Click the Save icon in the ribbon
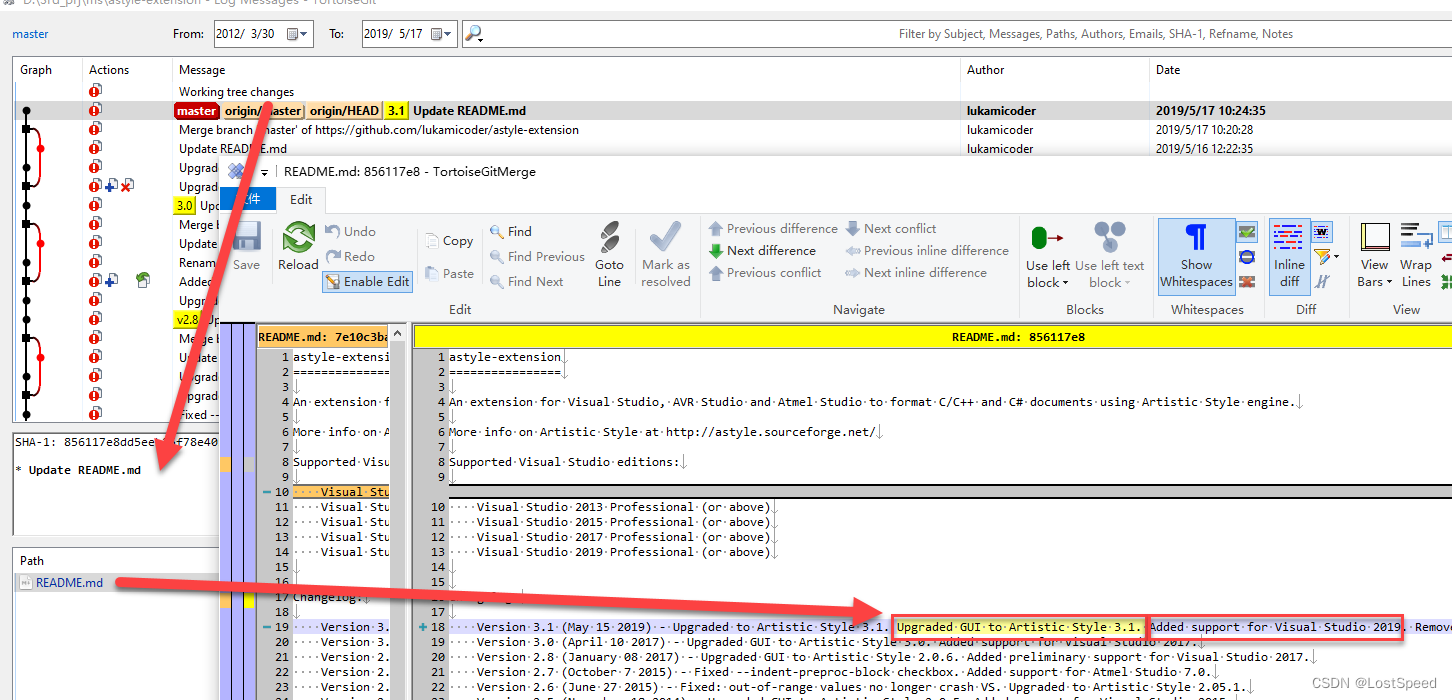The width and height of the screenshot is (1452, 700). tap(246, 247)
